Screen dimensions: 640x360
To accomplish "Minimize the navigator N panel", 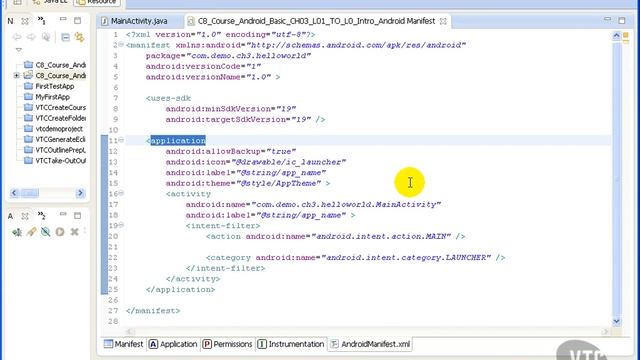I will tap(63, 19).
